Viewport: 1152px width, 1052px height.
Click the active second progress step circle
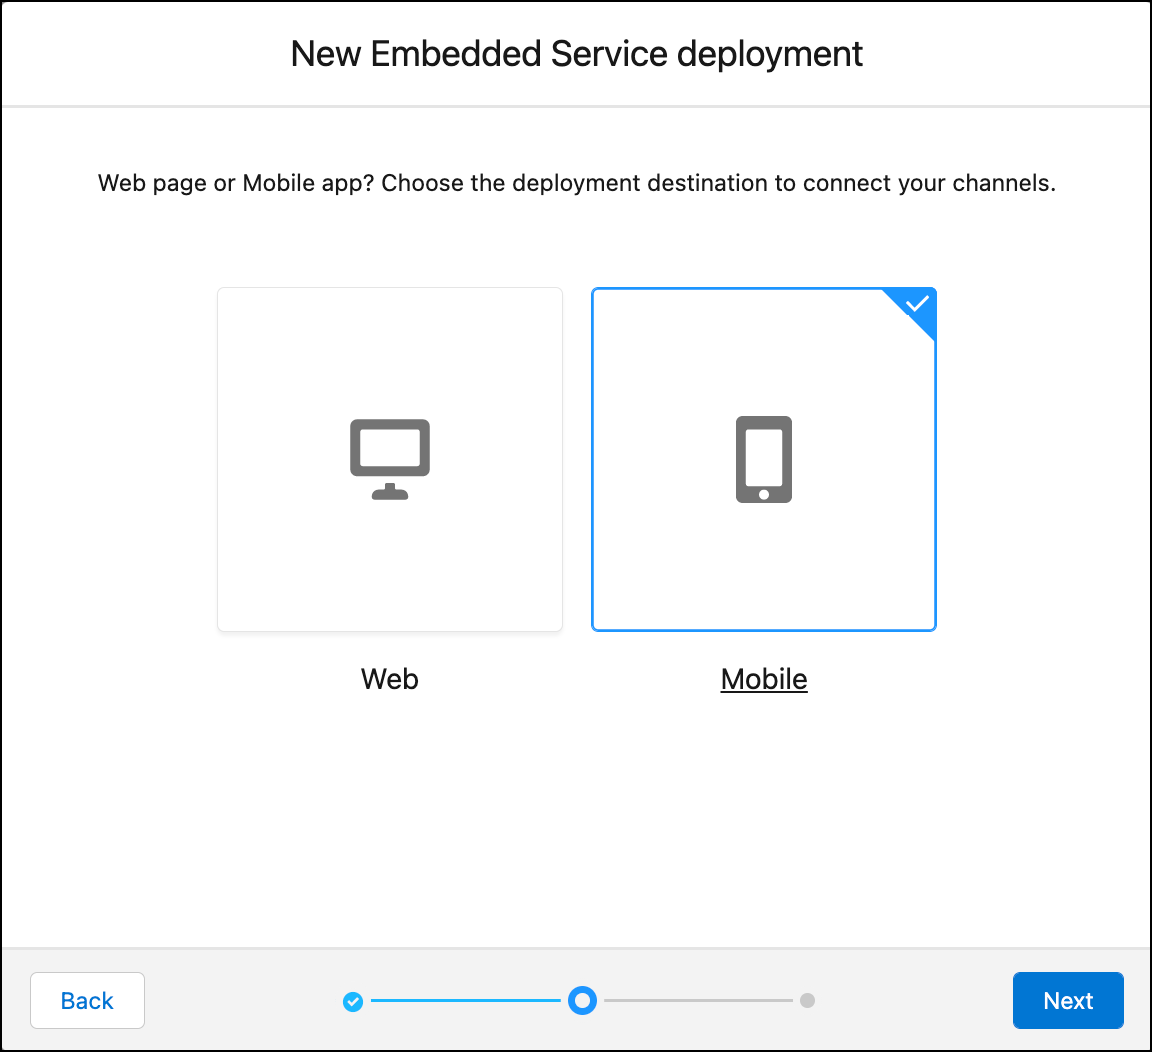[582, 1000]
